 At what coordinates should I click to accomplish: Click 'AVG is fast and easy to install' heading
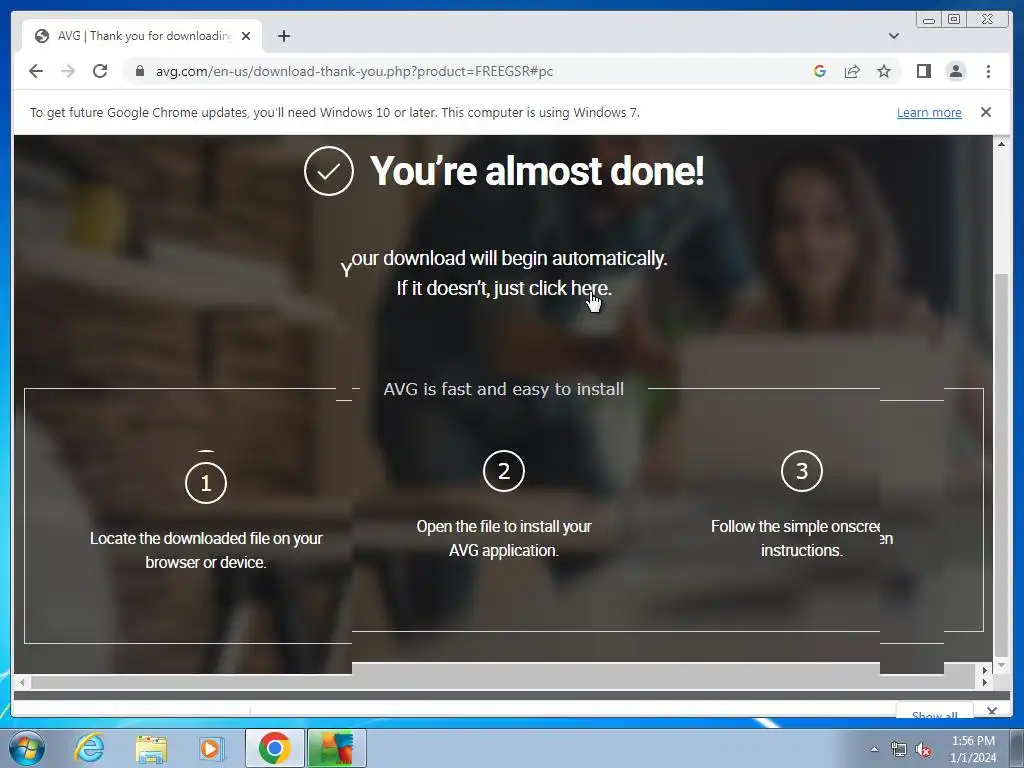504,389
